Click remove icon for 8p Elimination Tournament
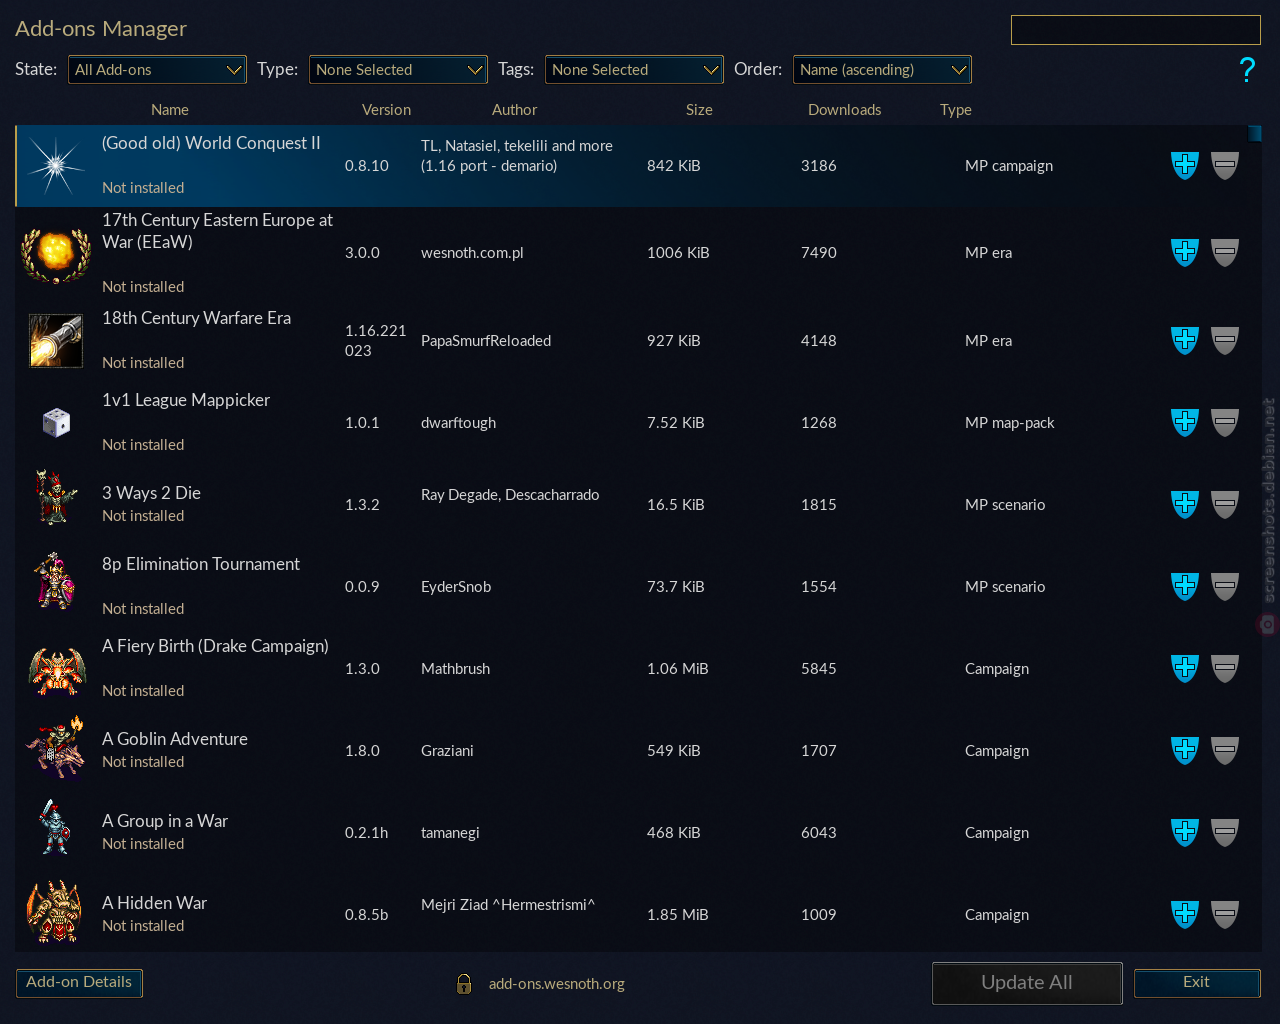 [x=1225, y=587]
